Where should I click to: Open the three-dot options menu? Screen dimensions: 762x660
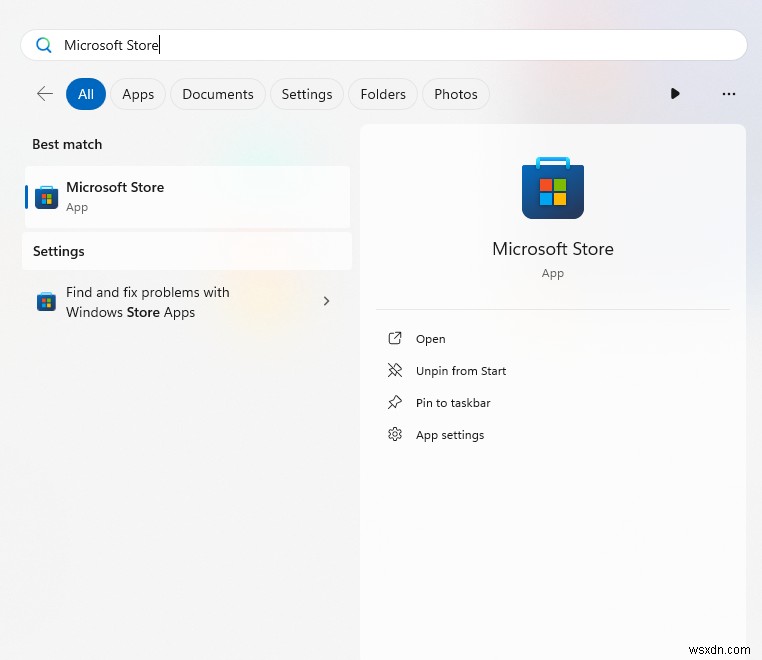pos(728,94)
